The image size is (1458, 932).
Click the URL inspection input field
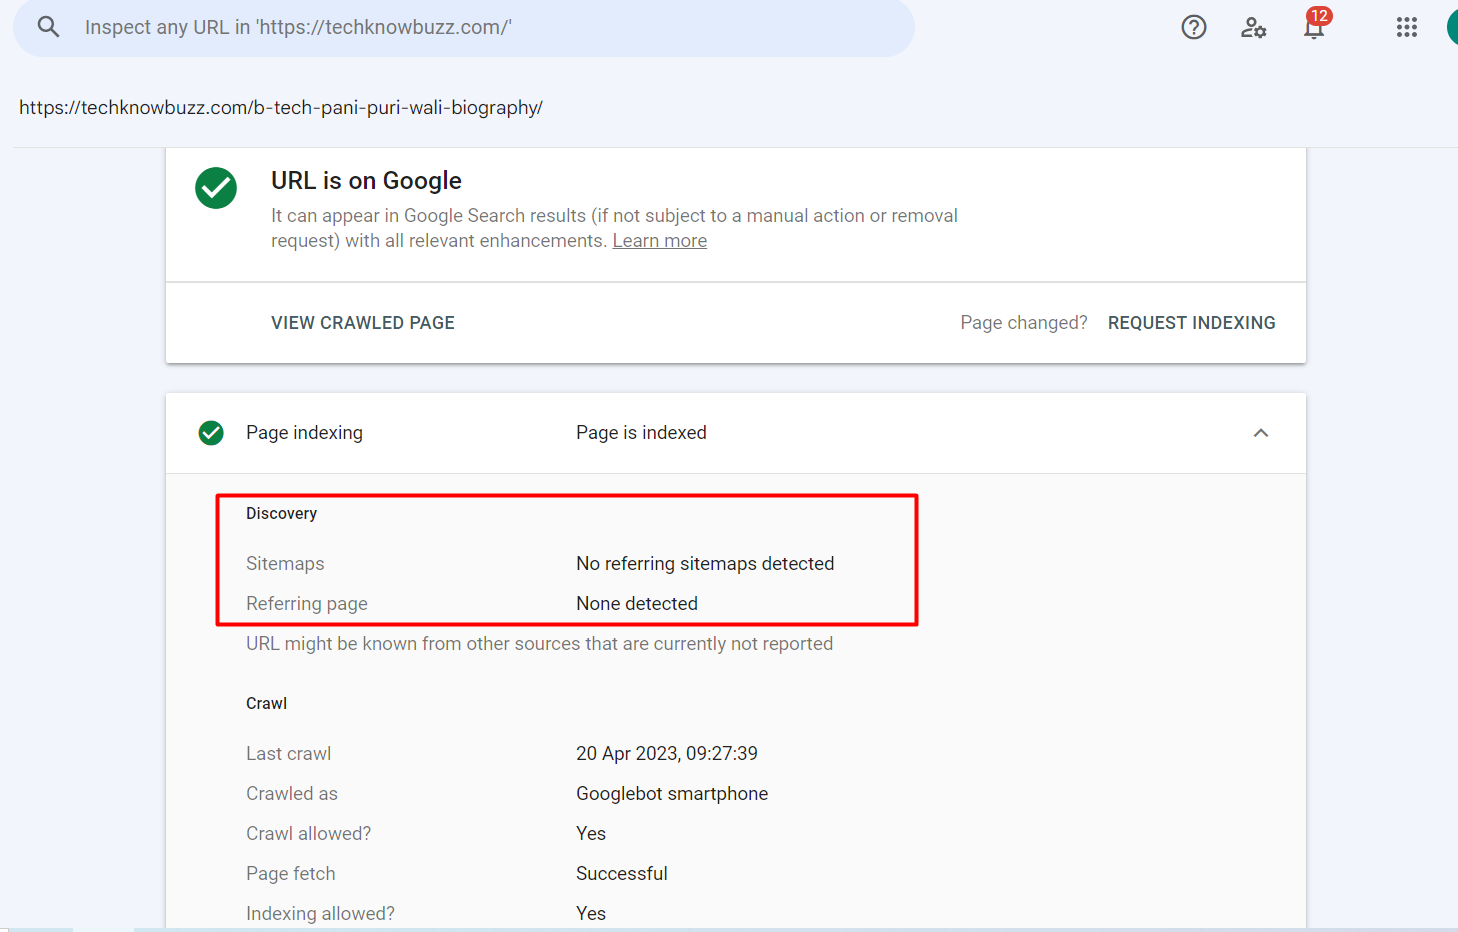click(x=463, y=27)
